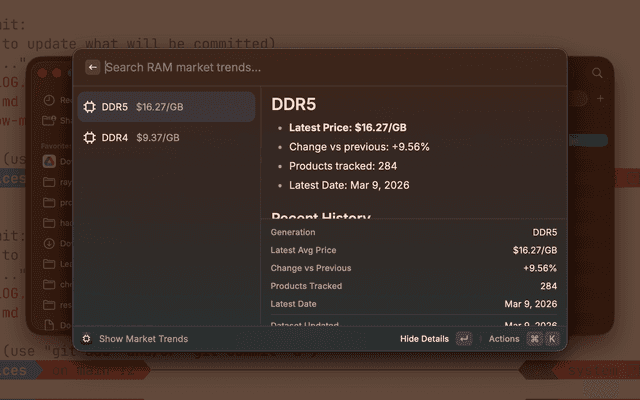
Task: Open the Actions menu
Action: click(x=504, y=339)
